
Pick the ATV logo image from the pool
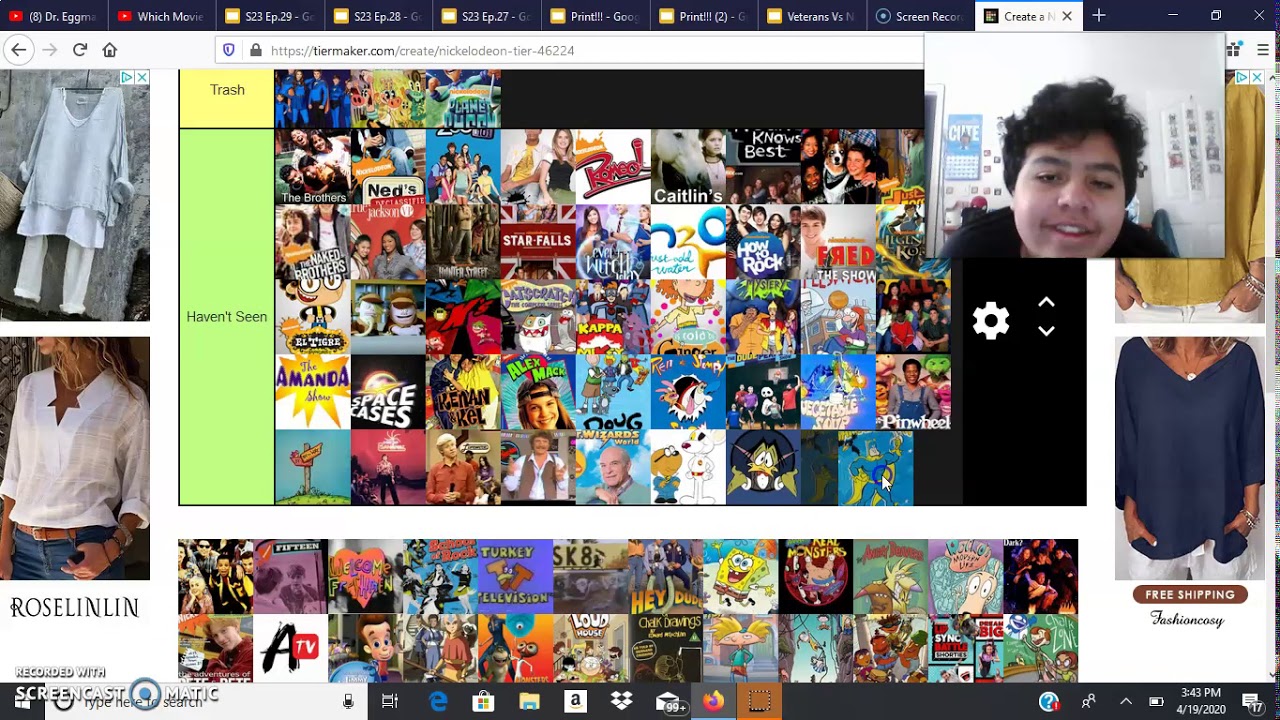click(290, 648)
